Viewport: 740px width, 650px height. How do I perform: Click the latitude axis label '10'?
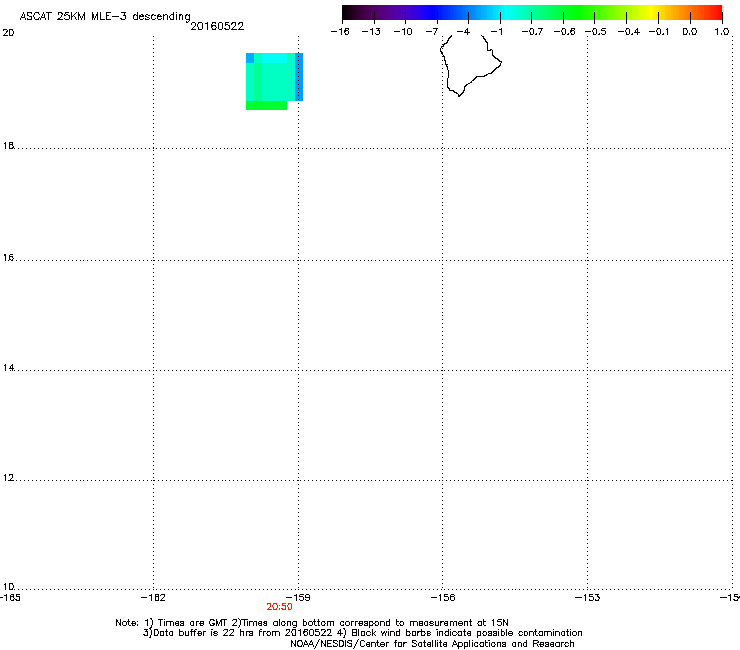click(x=8, y=587)
